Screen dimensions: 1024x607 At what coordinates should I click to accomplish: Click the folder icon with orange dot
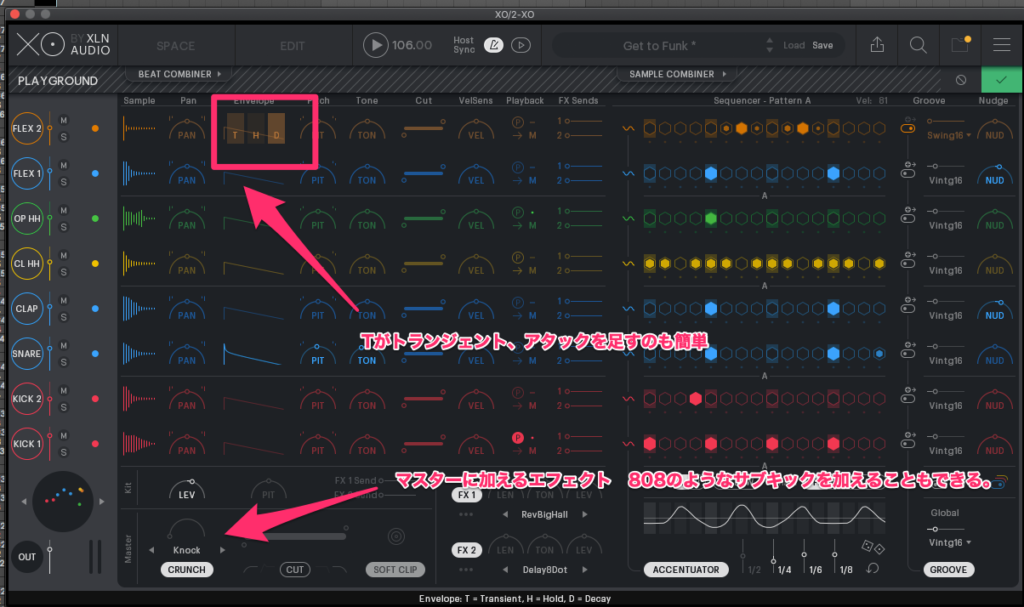pyautogui.click(x=960, y=45)
